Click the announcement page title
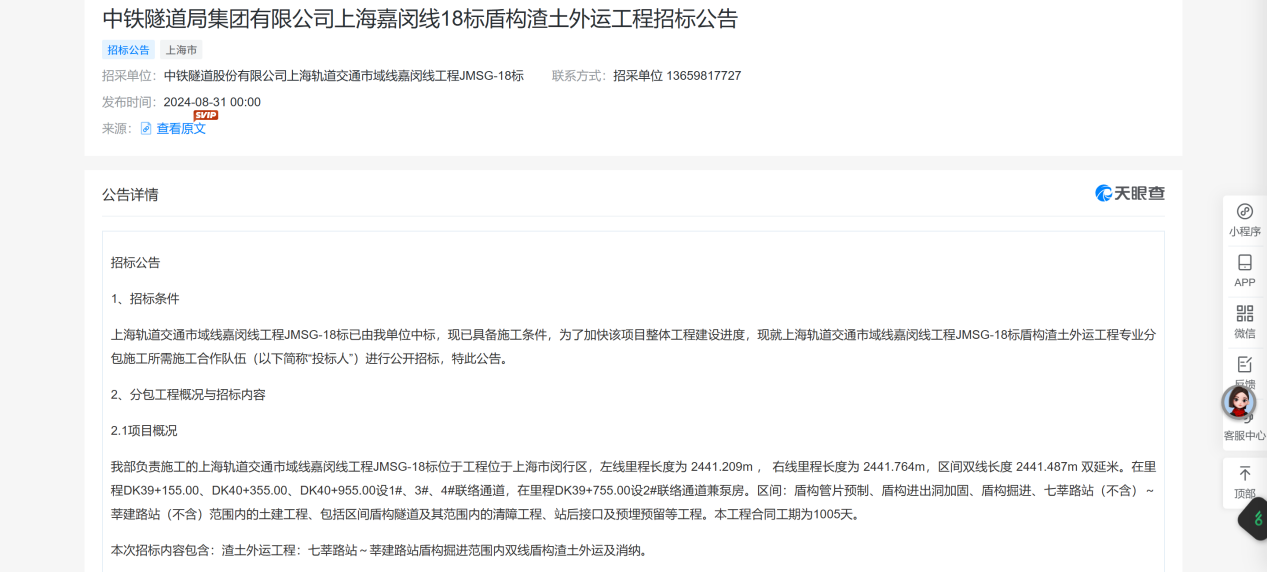The image size is (1267, 572). [x=420, y=18]
